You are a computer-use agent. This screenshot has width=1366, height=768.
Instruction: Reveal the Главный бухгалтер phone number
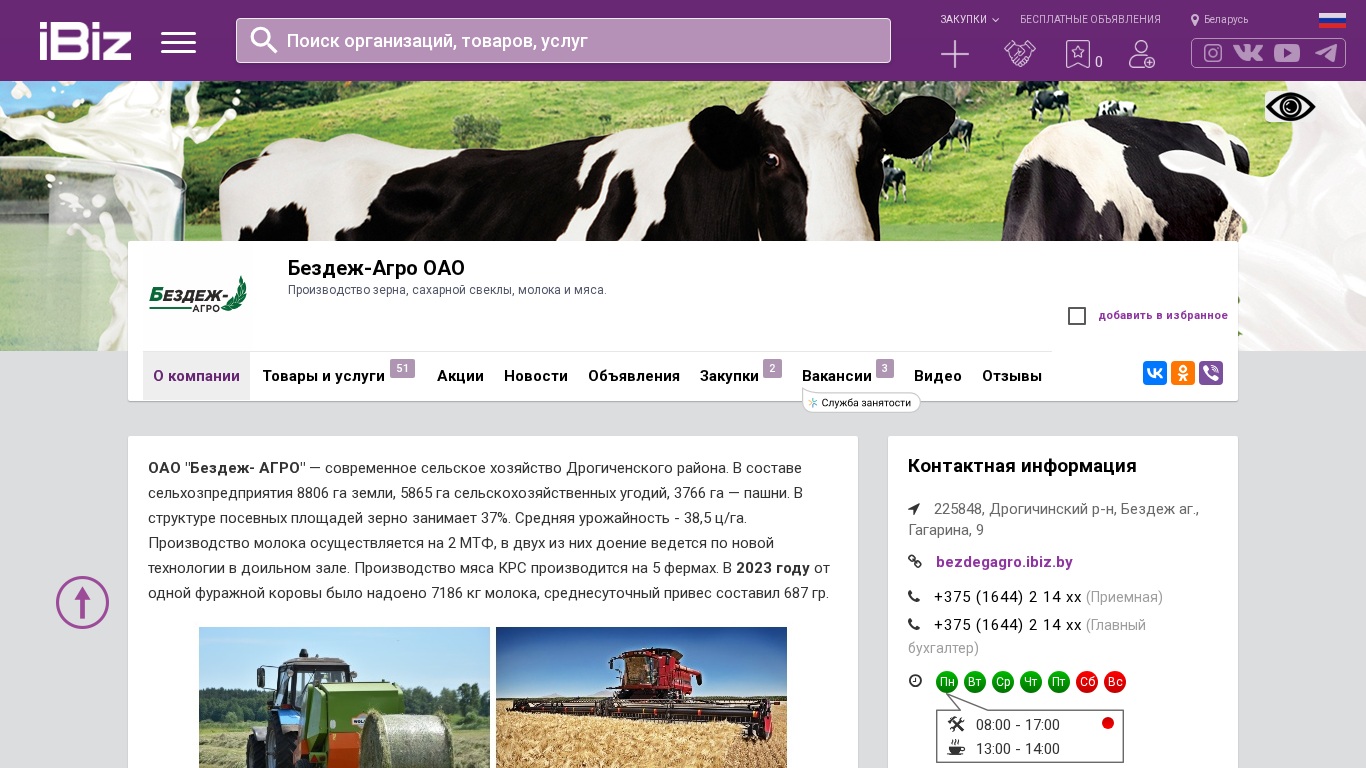tap(1008, 625)
